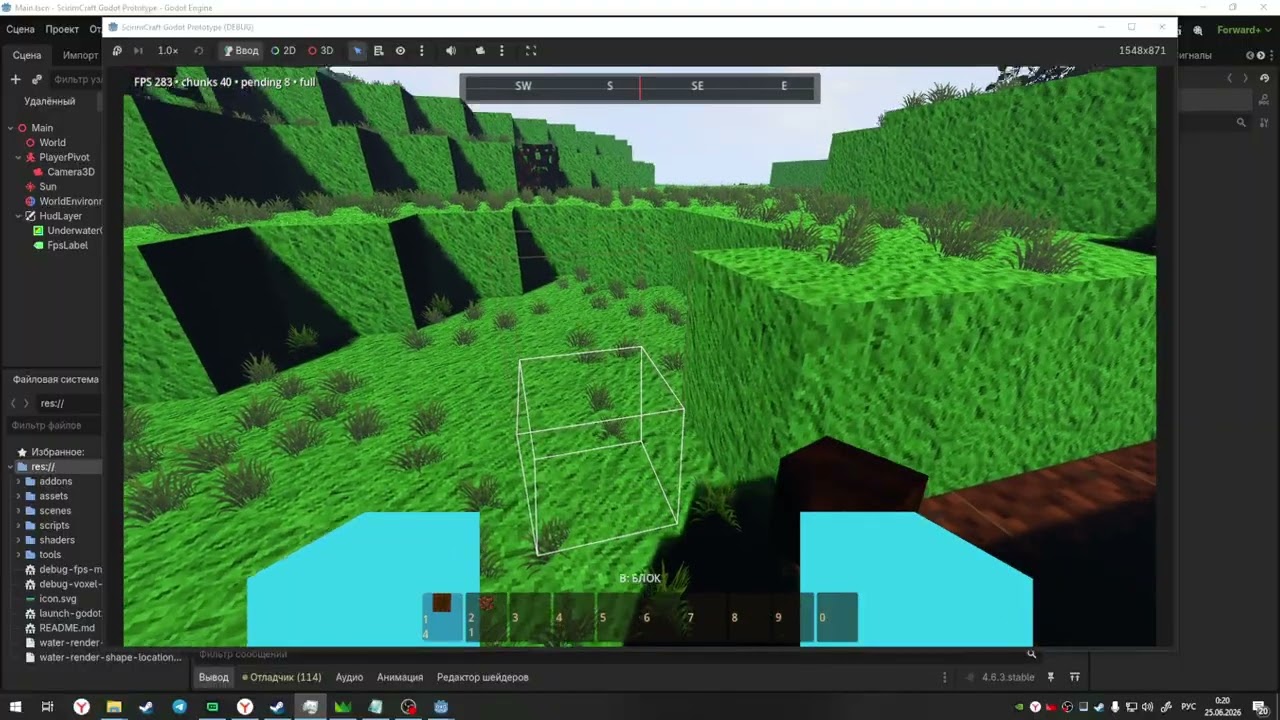Collapse the HudLayer node arrow
The image size is (1280, 720).
[x=18, y=216]
